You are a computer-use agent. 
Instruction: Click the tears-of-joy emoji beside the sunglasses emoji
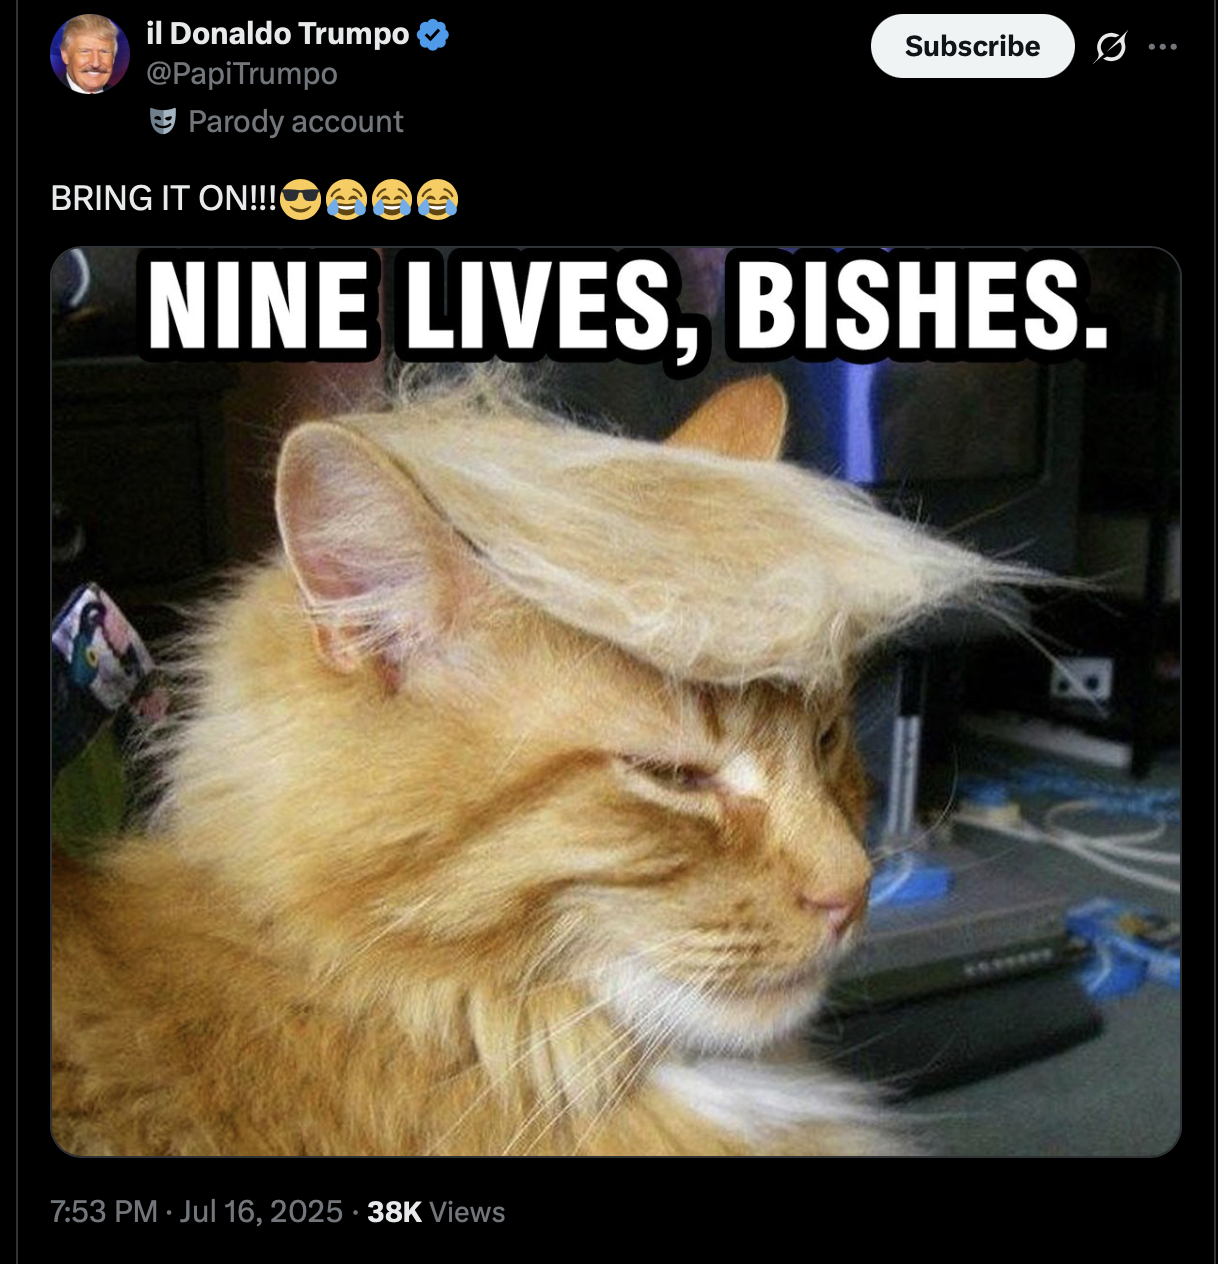[346, 199]
